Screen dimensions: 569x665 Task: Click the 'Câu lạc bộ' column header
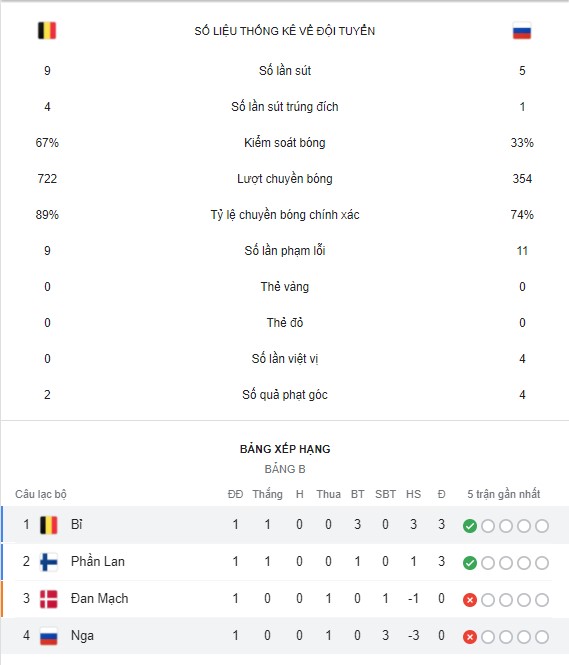(41, 494)
